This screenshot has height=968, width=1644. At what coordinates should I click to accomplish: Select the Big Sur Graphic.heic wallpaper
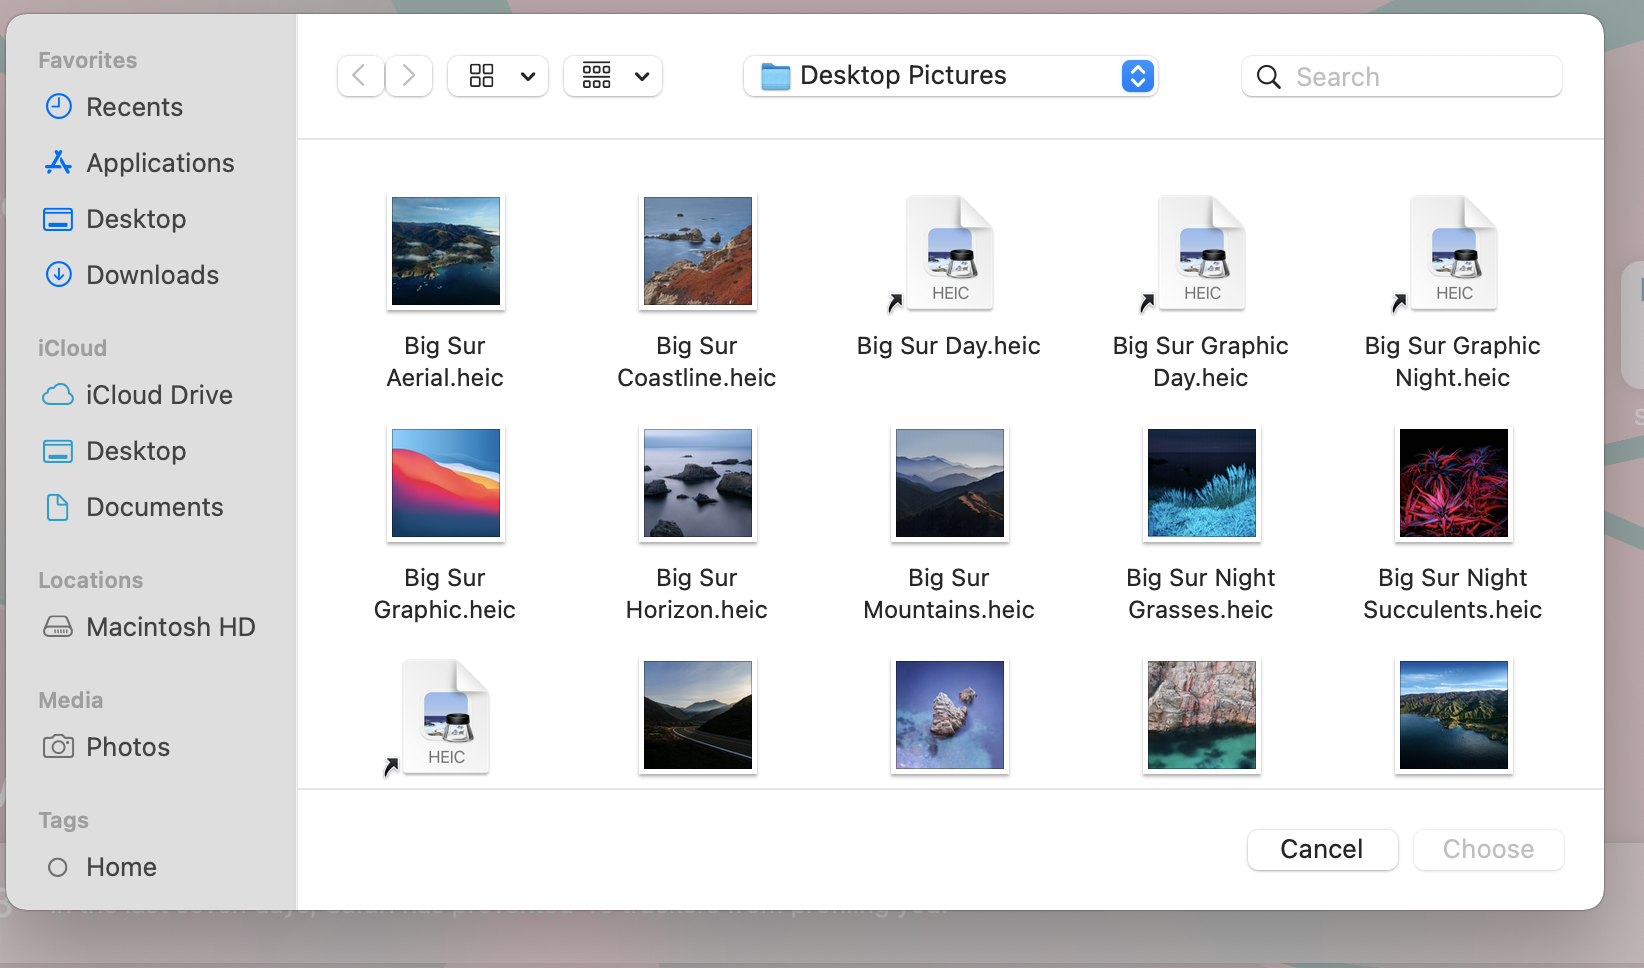coord(446,483)
